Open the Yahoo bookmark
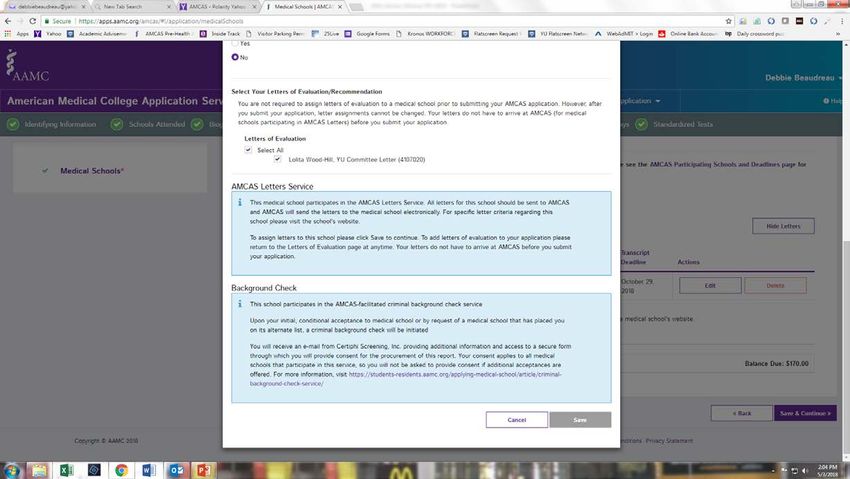 pyautogui.click(x=48, y=34)
